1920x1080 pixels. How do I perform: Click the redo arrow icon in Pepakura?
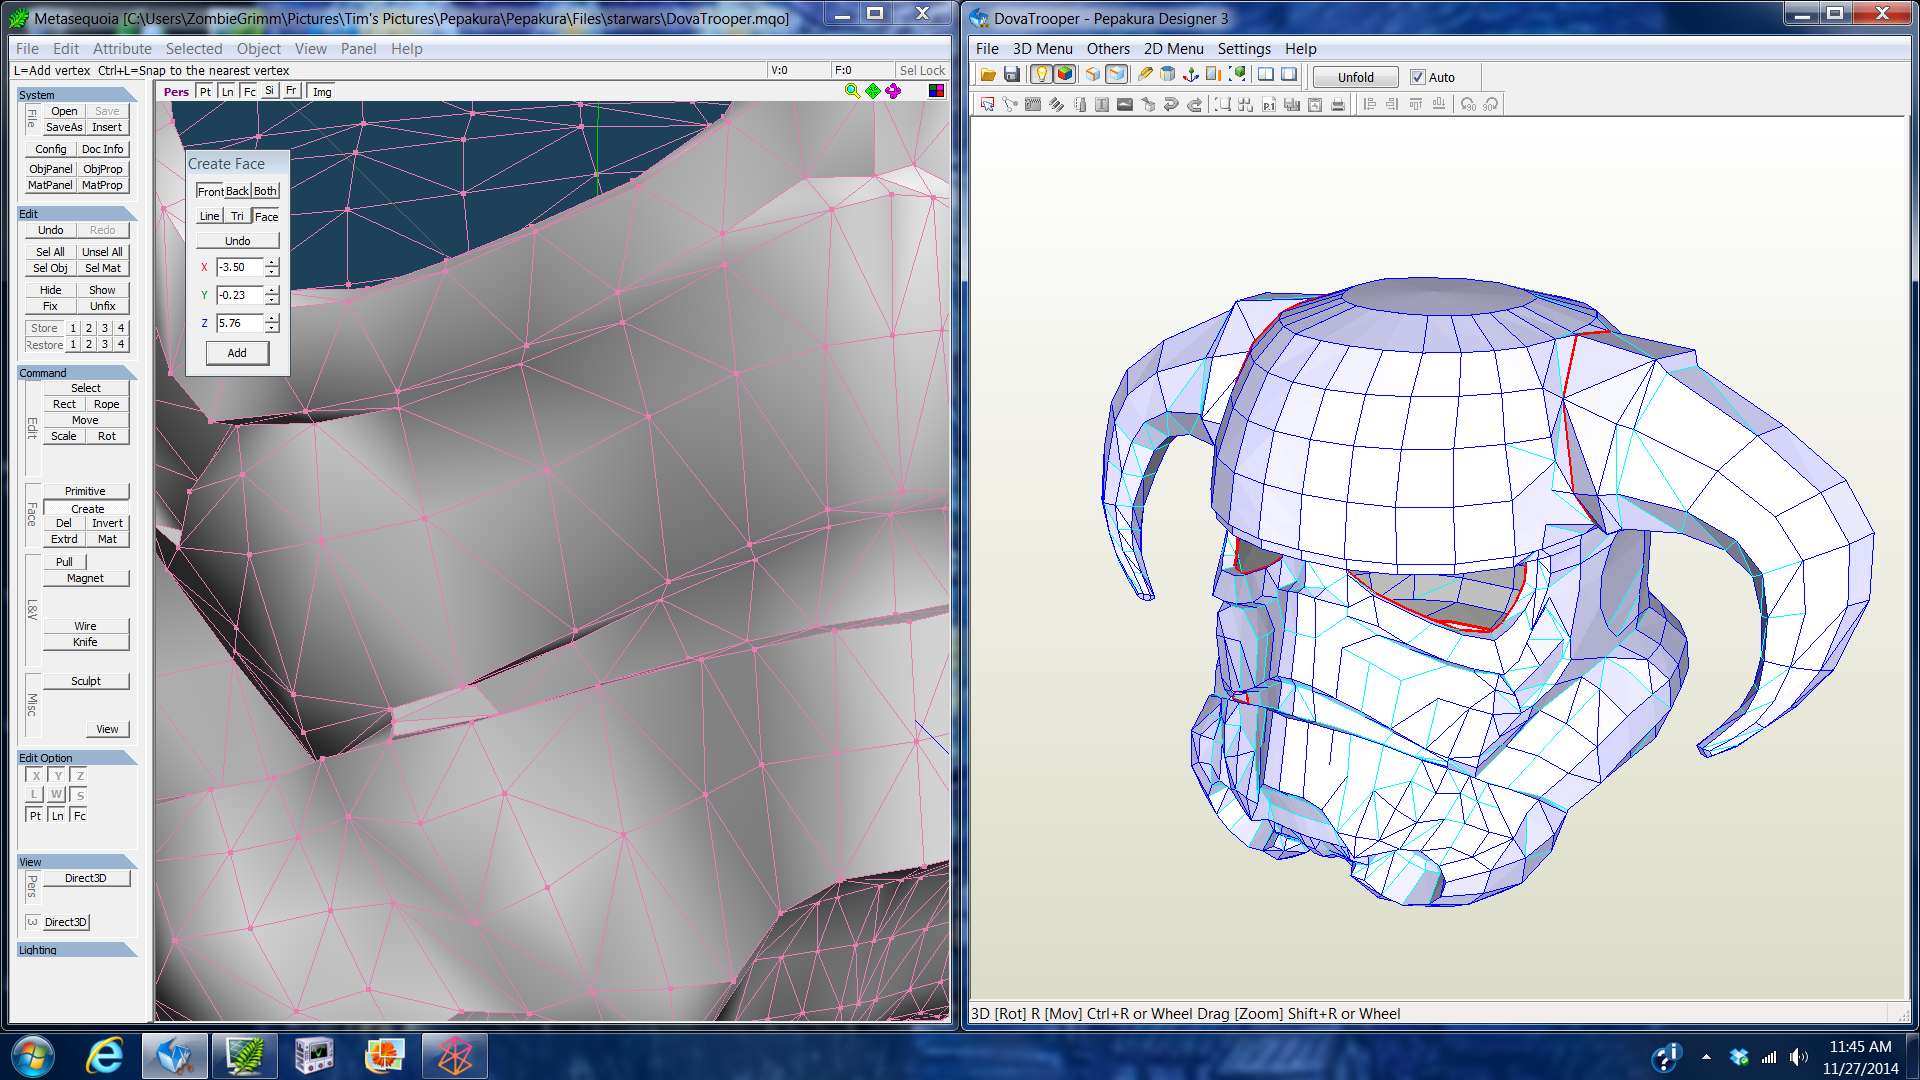[x=1194, y=104]
